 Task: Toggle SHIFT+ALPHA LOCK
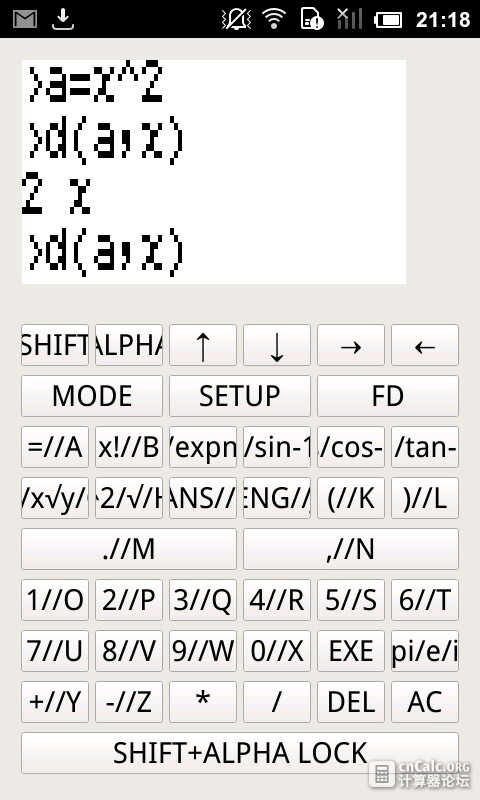pyautogui.click(x=240, y=753)
